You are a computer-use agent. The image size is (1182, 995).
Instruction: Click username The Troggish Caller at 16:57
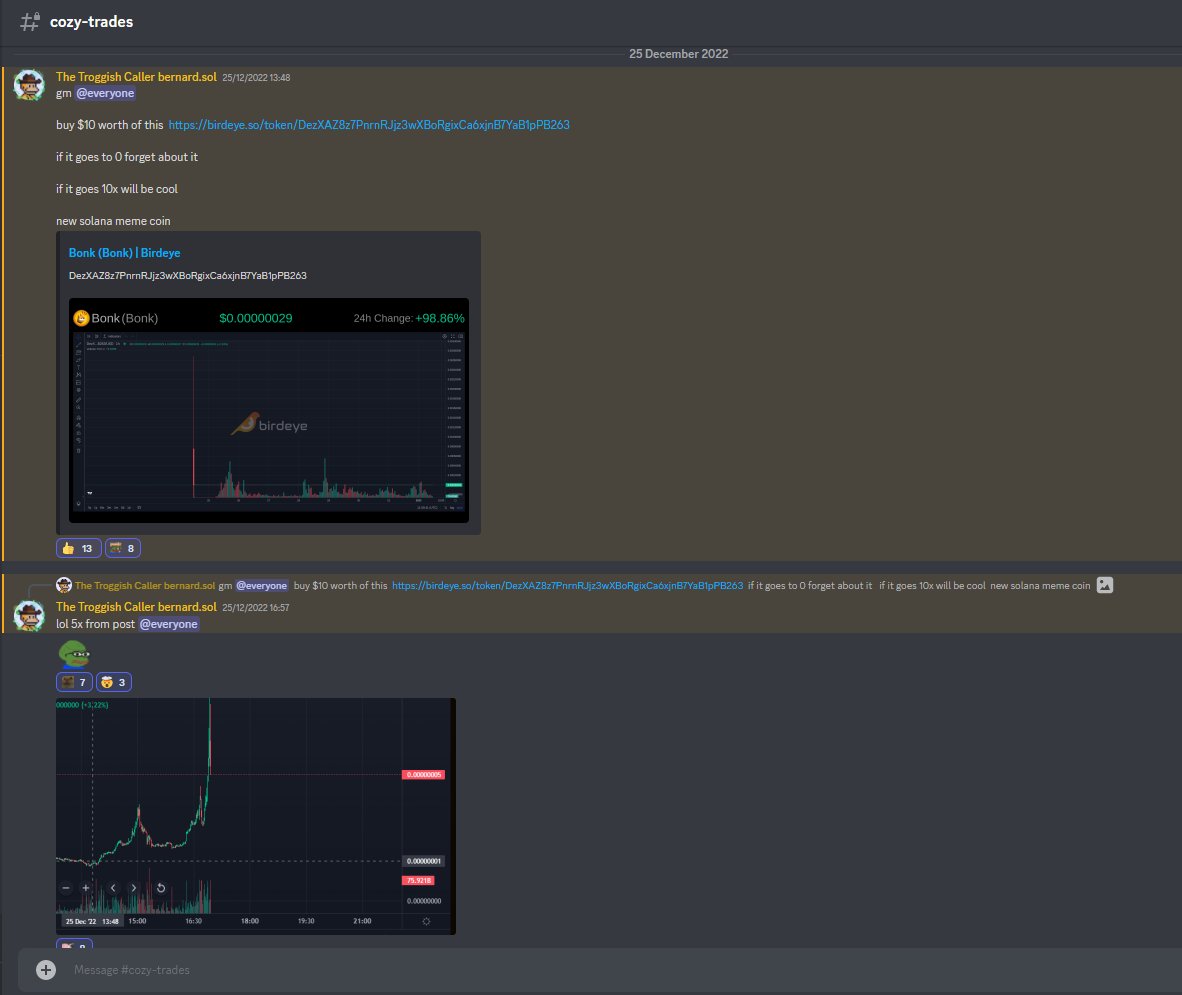pos(136,607)
